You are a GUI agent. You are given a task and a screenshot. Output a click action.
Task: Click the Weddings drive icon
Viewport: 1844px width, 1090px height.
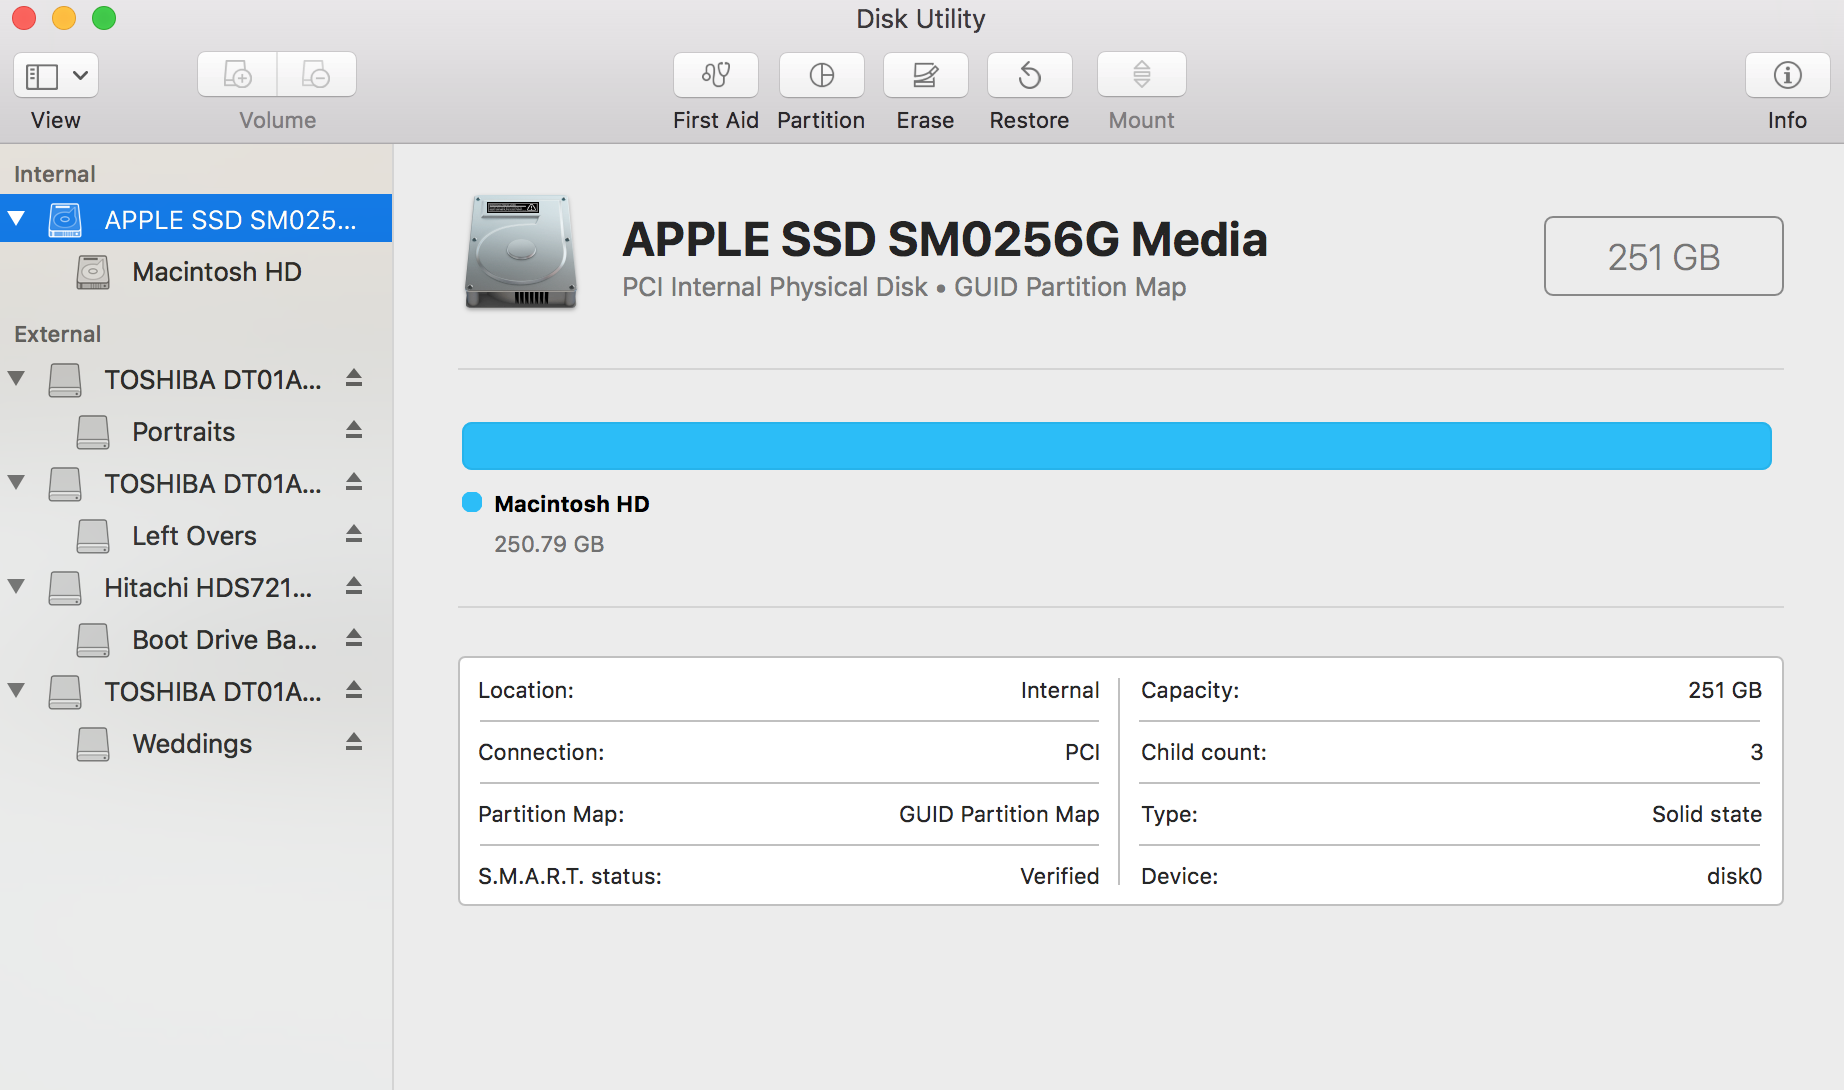point(93,744)
